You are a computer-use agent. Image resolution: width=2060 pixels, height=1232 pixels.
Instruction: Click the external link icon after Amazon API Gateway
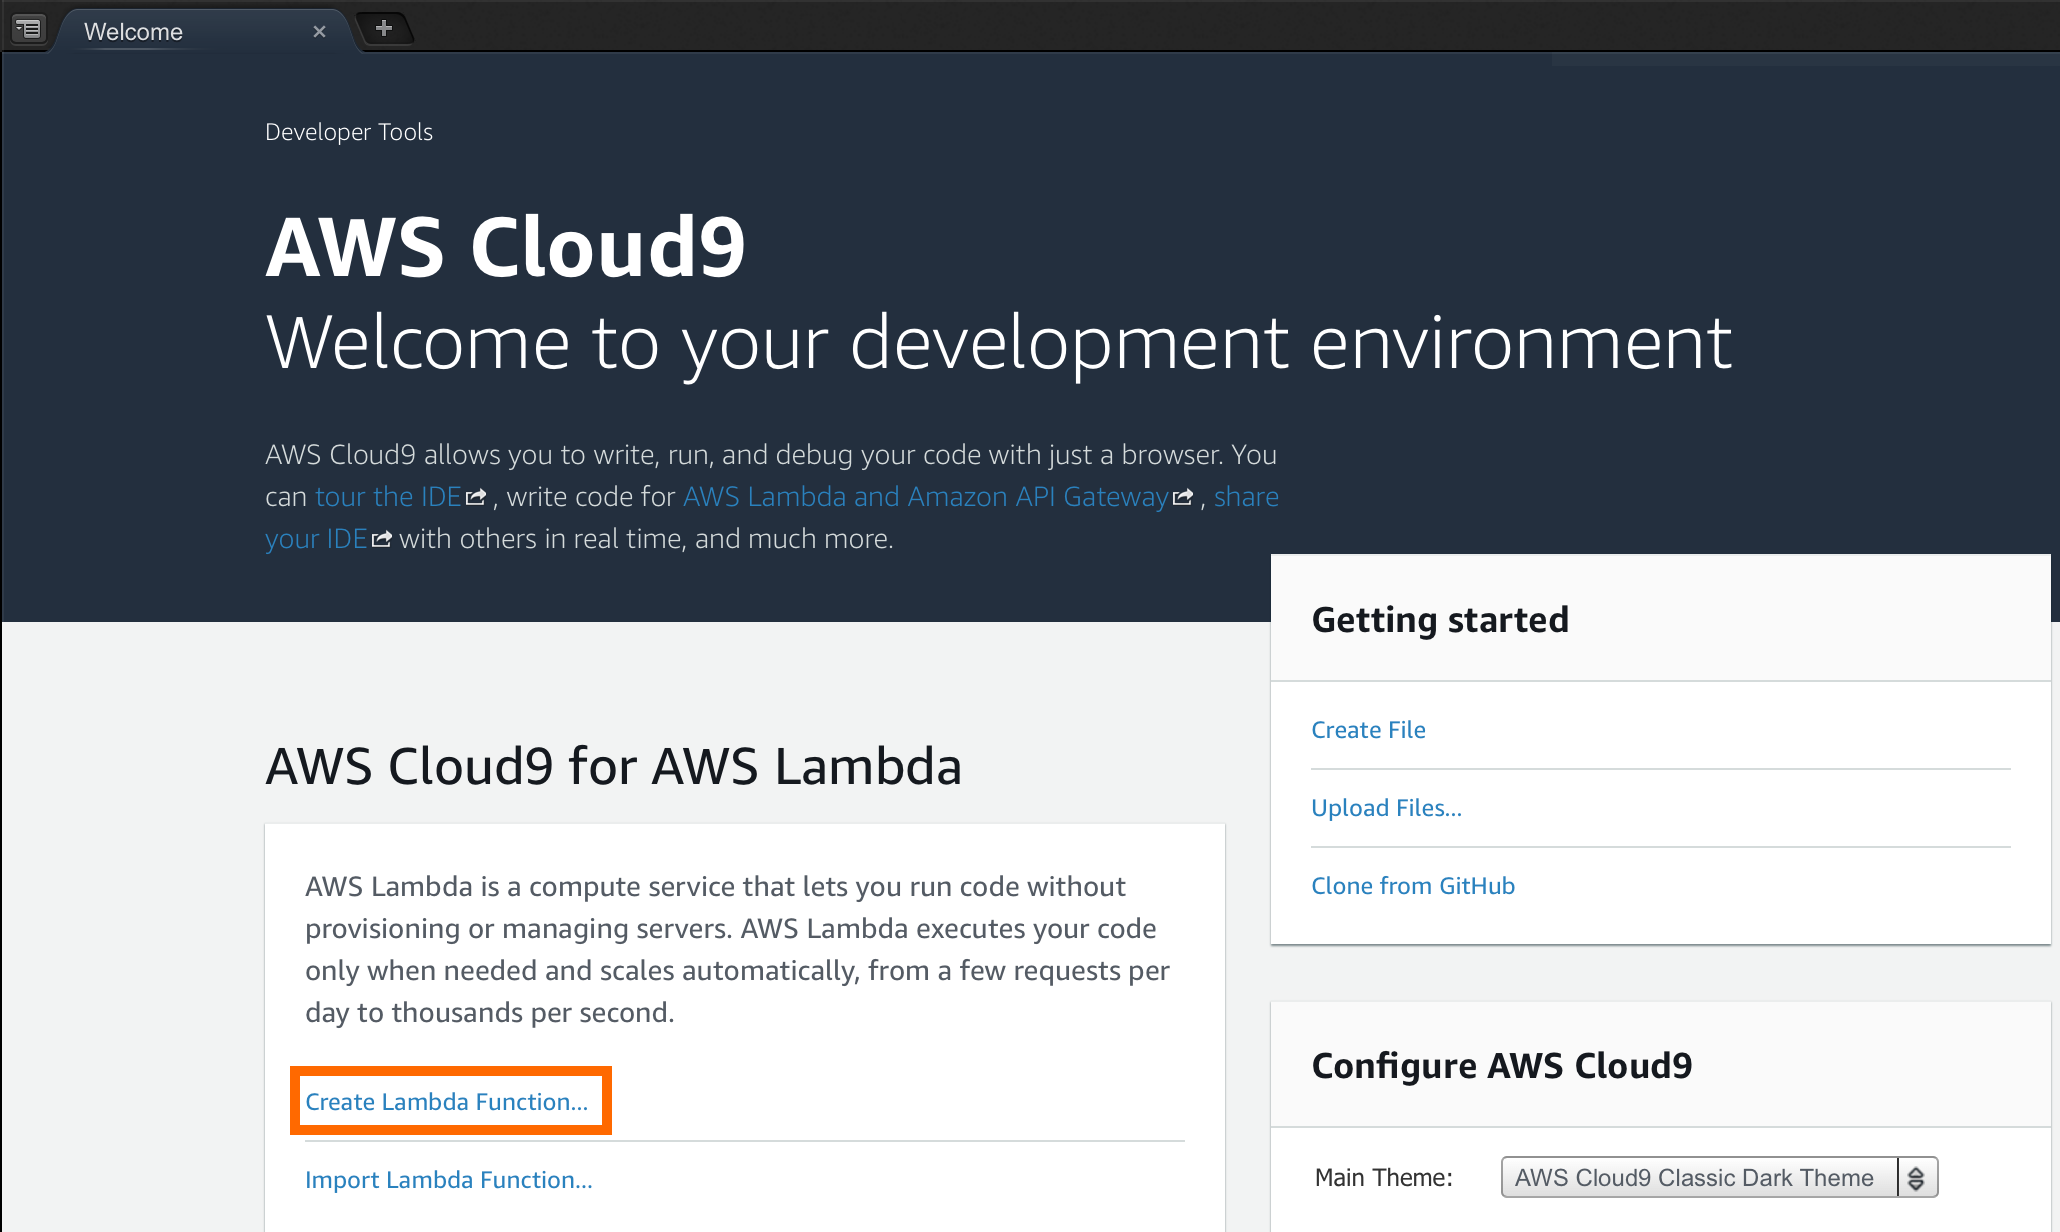coord(1184,496)
